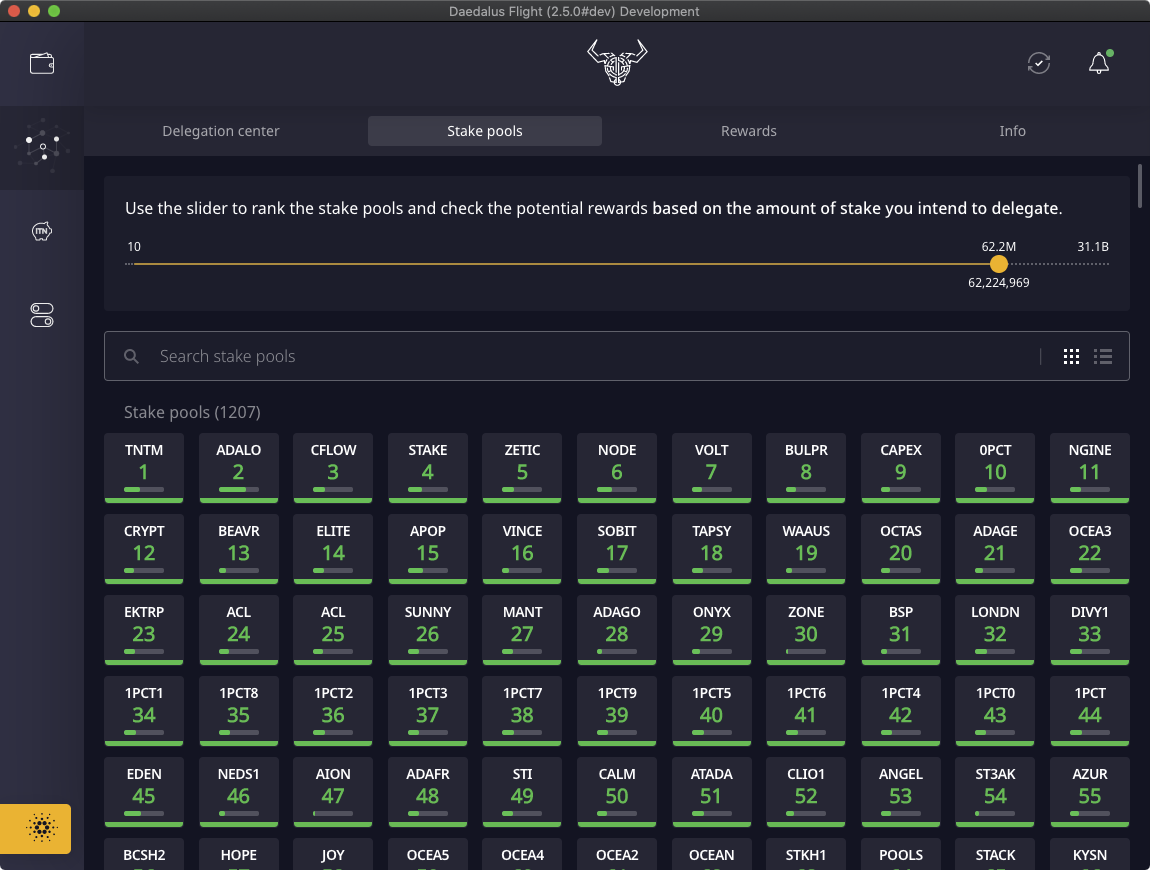1150x870 pixels.
Task: Click the sync status icon in header
Action: click(x=1039, y=63)
